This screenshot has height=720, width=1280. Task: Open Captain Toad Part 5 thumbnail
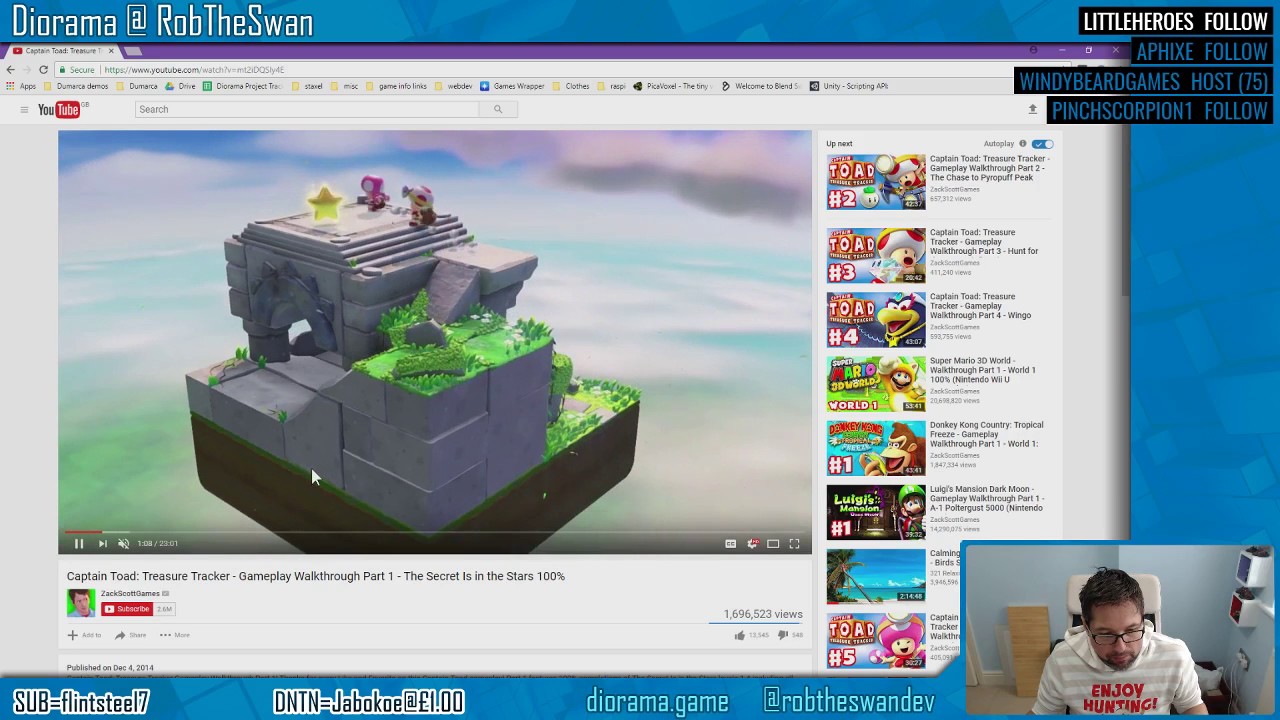876,641
